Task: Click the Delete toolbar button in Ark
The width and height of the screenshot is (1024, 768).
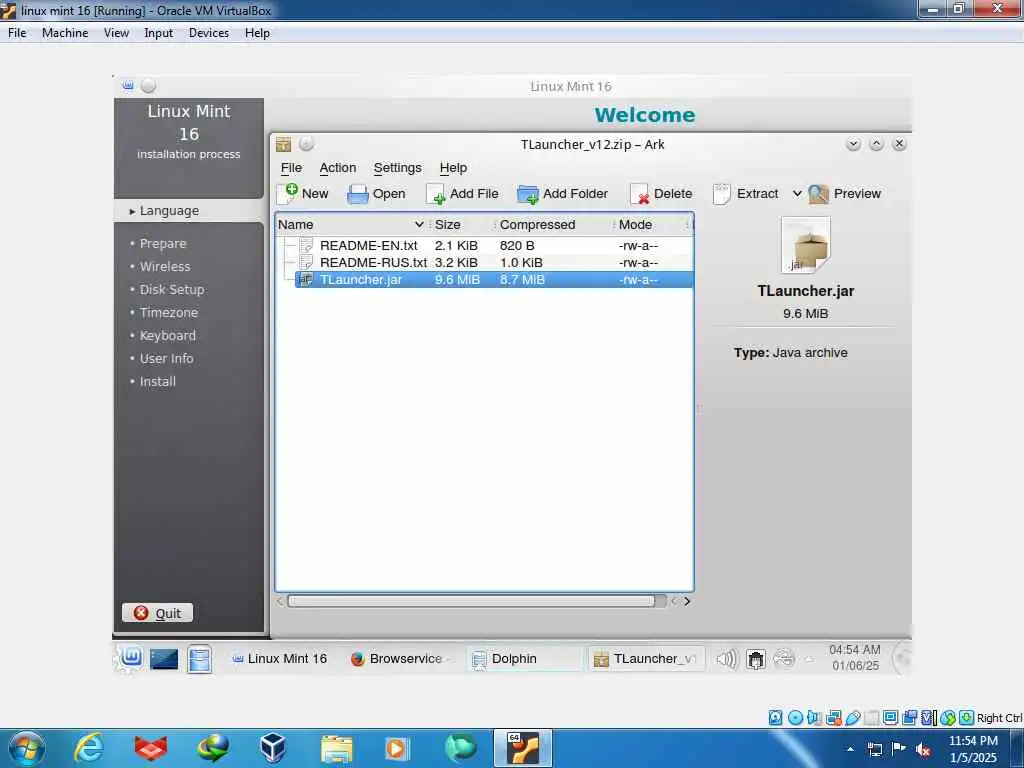Action: click(x=661, y=194)
